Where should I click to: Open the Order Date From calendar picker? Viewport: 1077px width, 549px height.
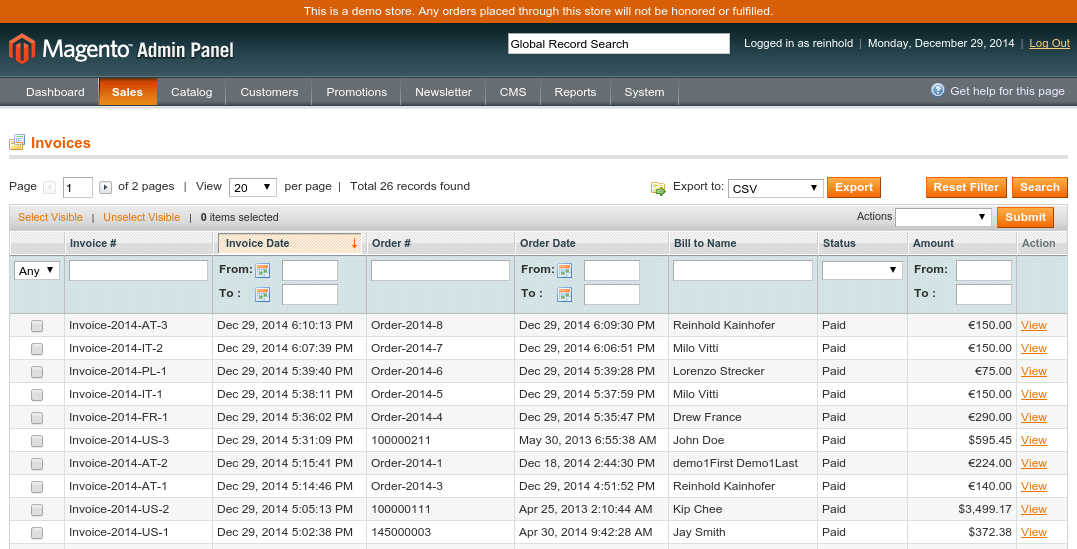565,270
